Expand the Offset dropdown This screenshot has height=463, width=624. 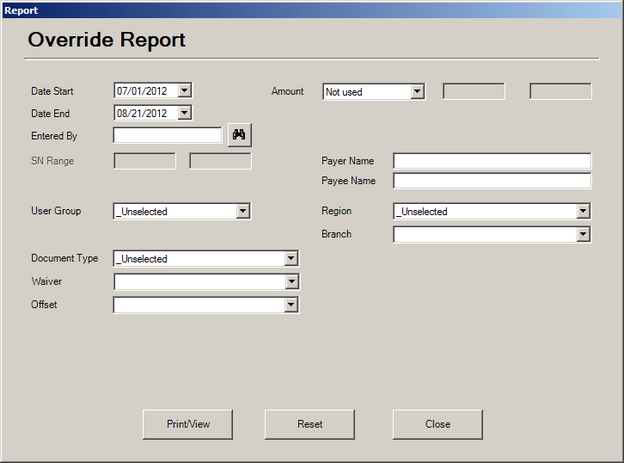click(x=291, y=305)
